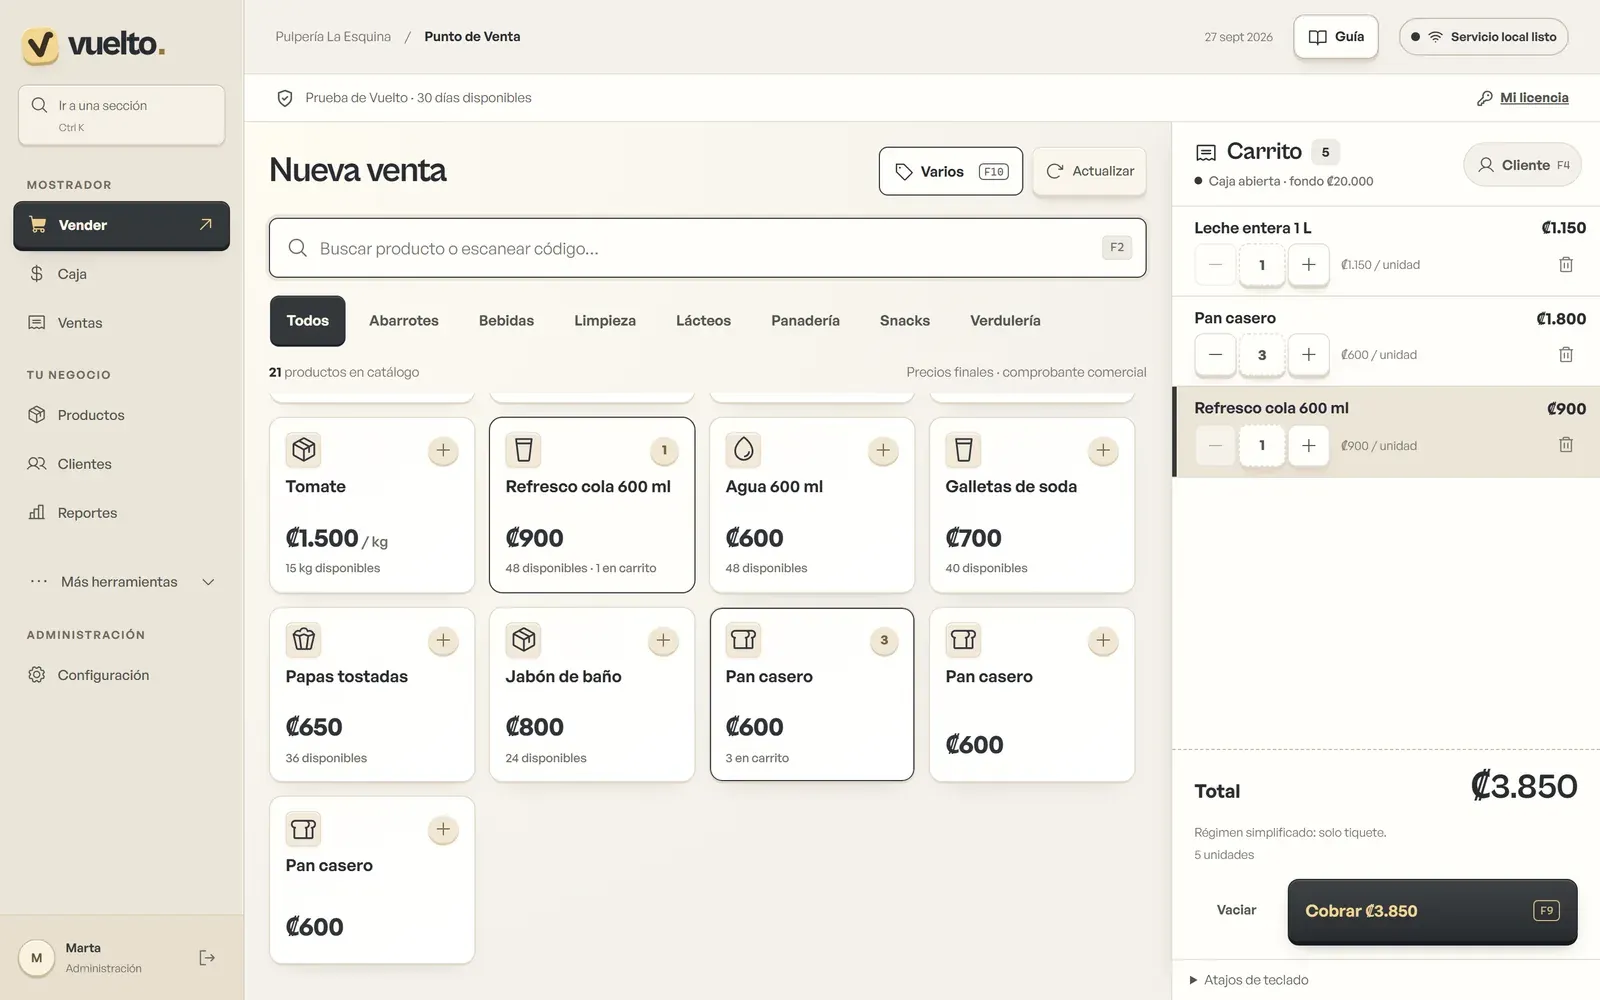This screenshot has height=1000, width=1600.
Task: Open Configuración in the sidebar
Action: (x=122, y=675)
